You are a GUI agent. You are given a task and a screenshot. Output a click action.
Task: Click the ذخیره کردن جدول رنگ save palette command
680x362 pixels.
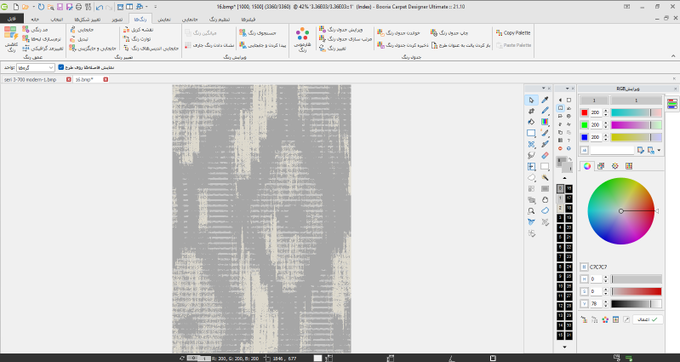click(403, 45)
